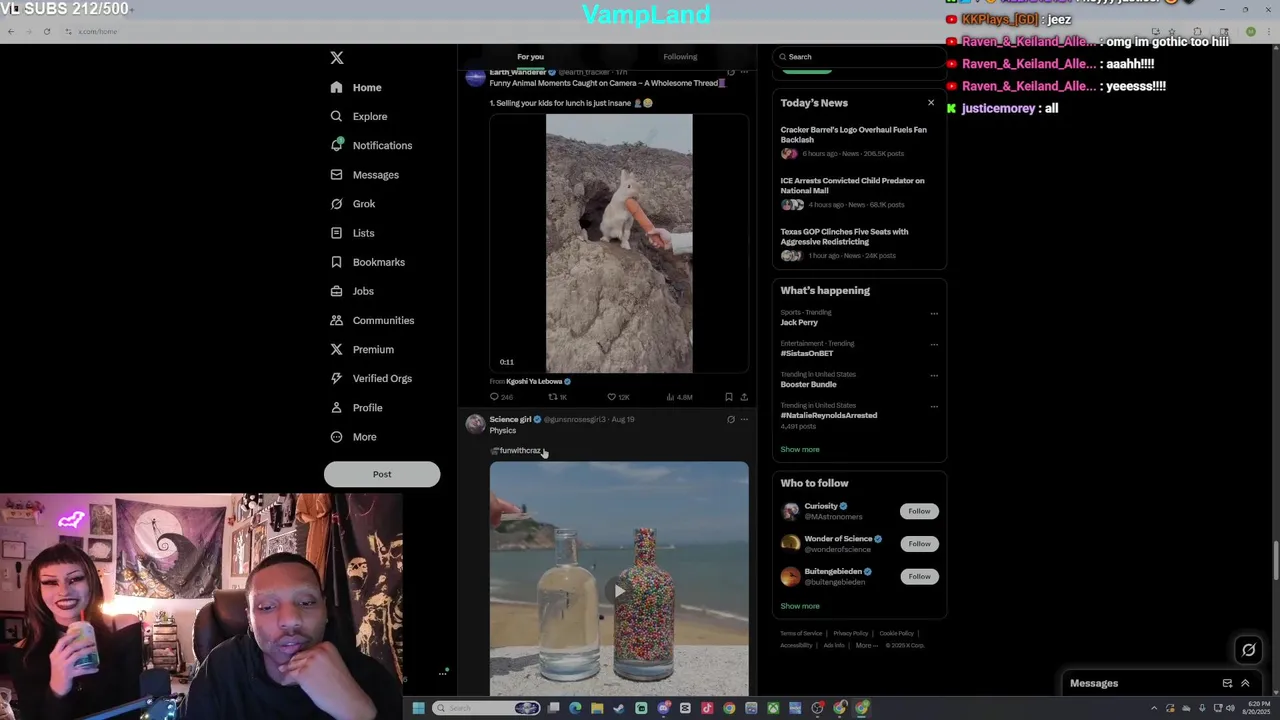Click Show more under What's happening
1280x720 pixels.
[x=800, y=450]
